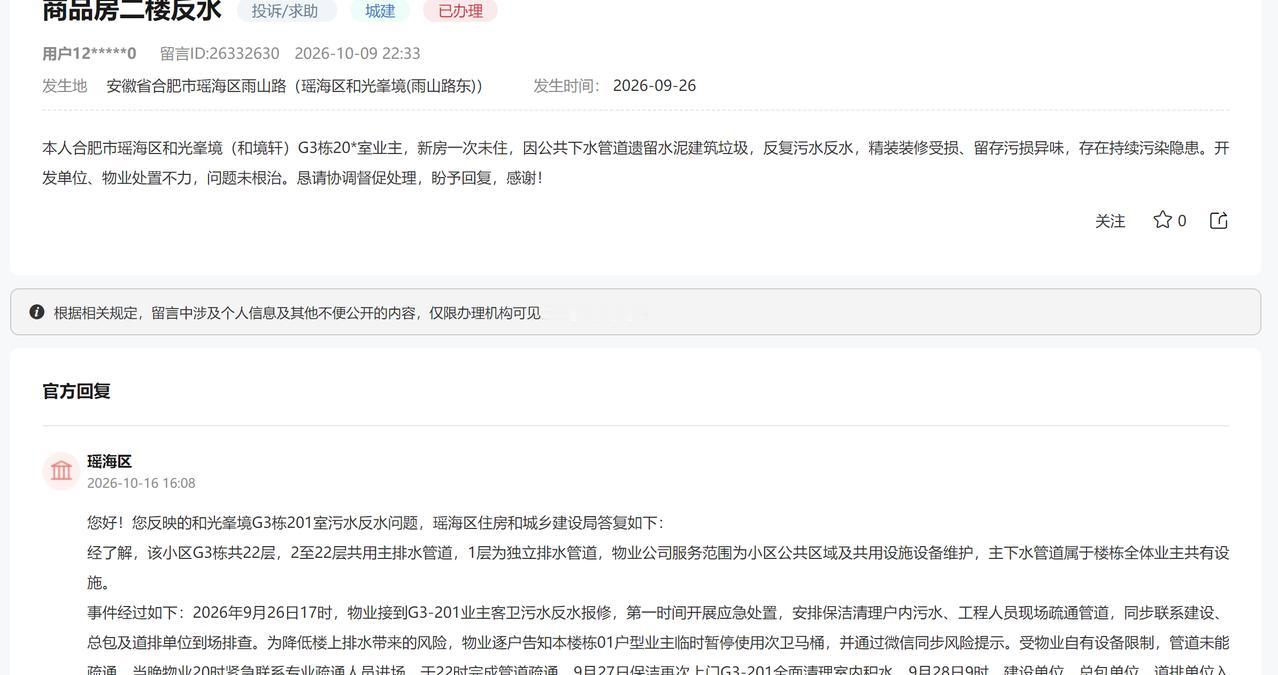Click the share icon beside the star count

(1218, 220)
